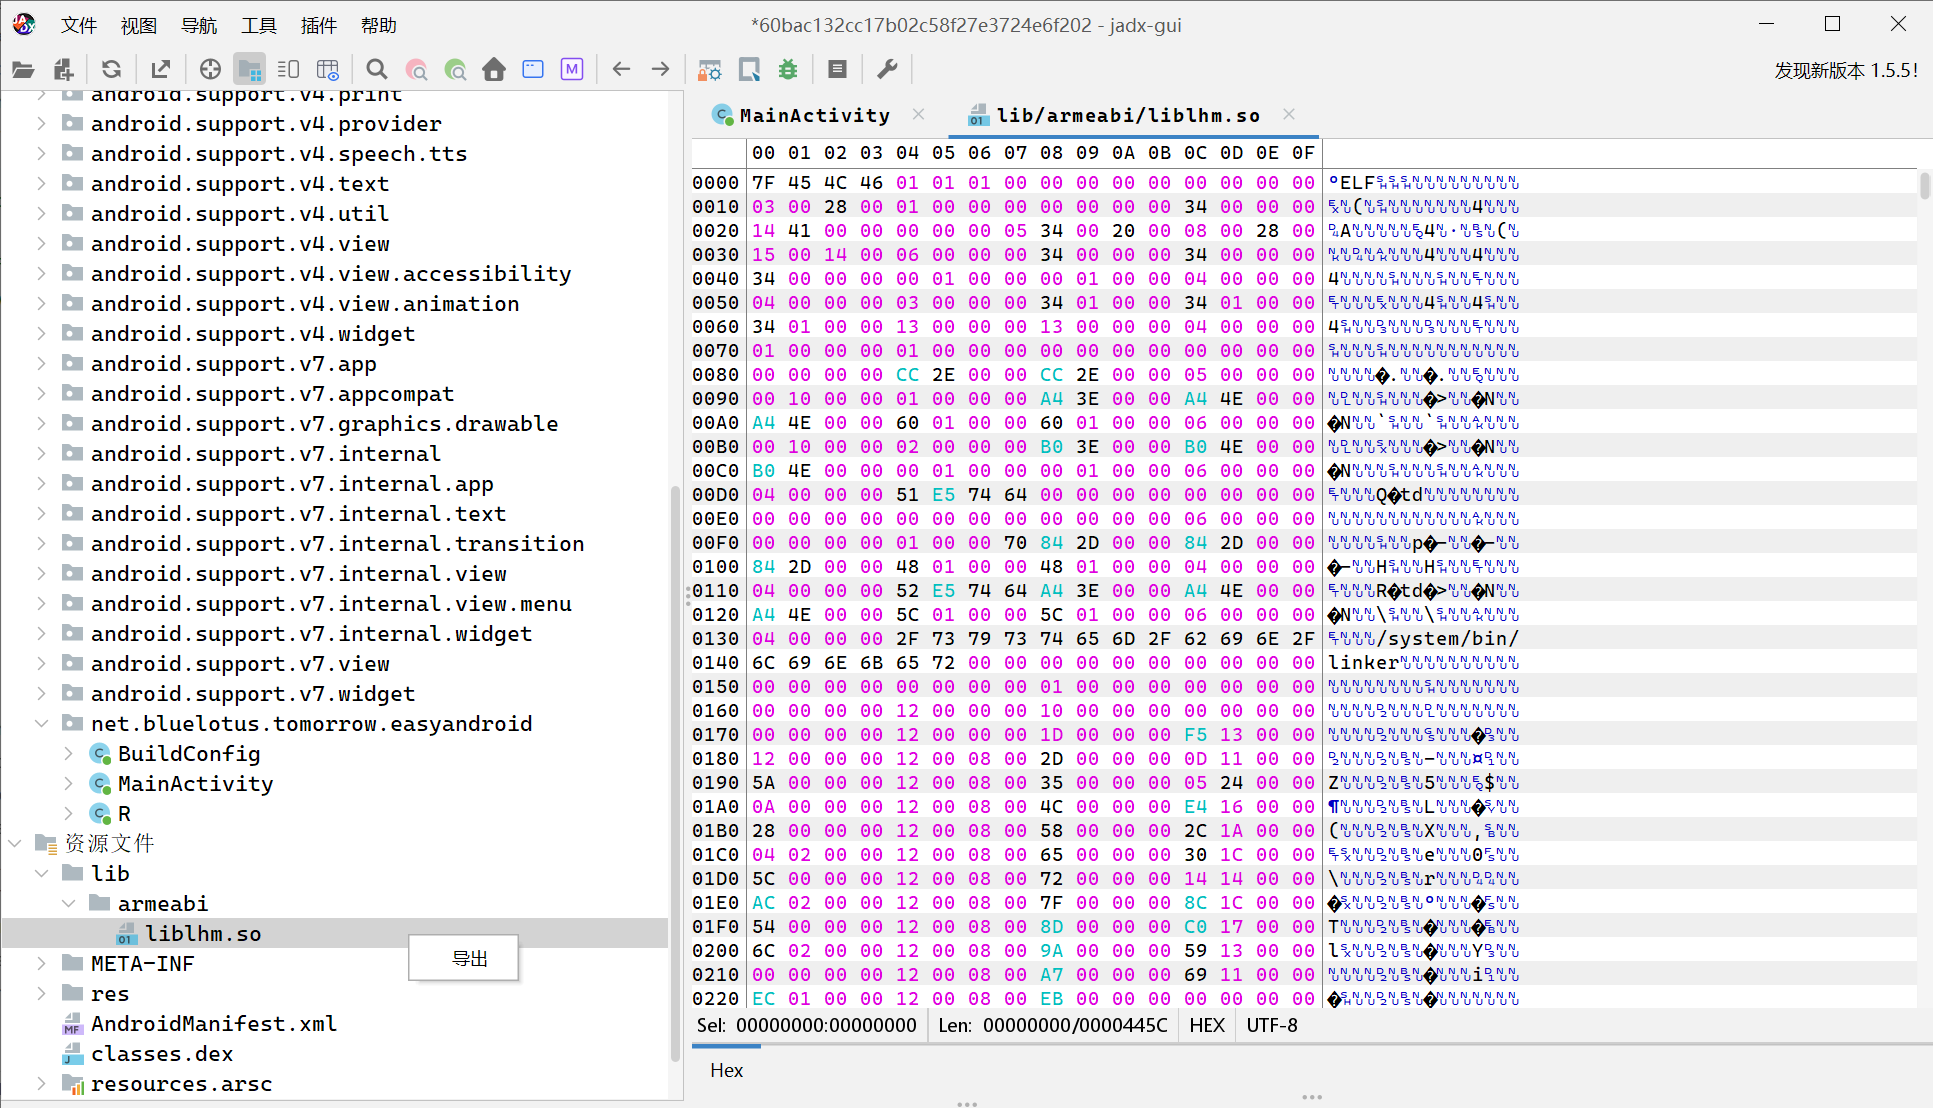This screenshot has width=1933, height=1108.
Task: Open the log viewer icon
Action: click(x=837, y=69)
